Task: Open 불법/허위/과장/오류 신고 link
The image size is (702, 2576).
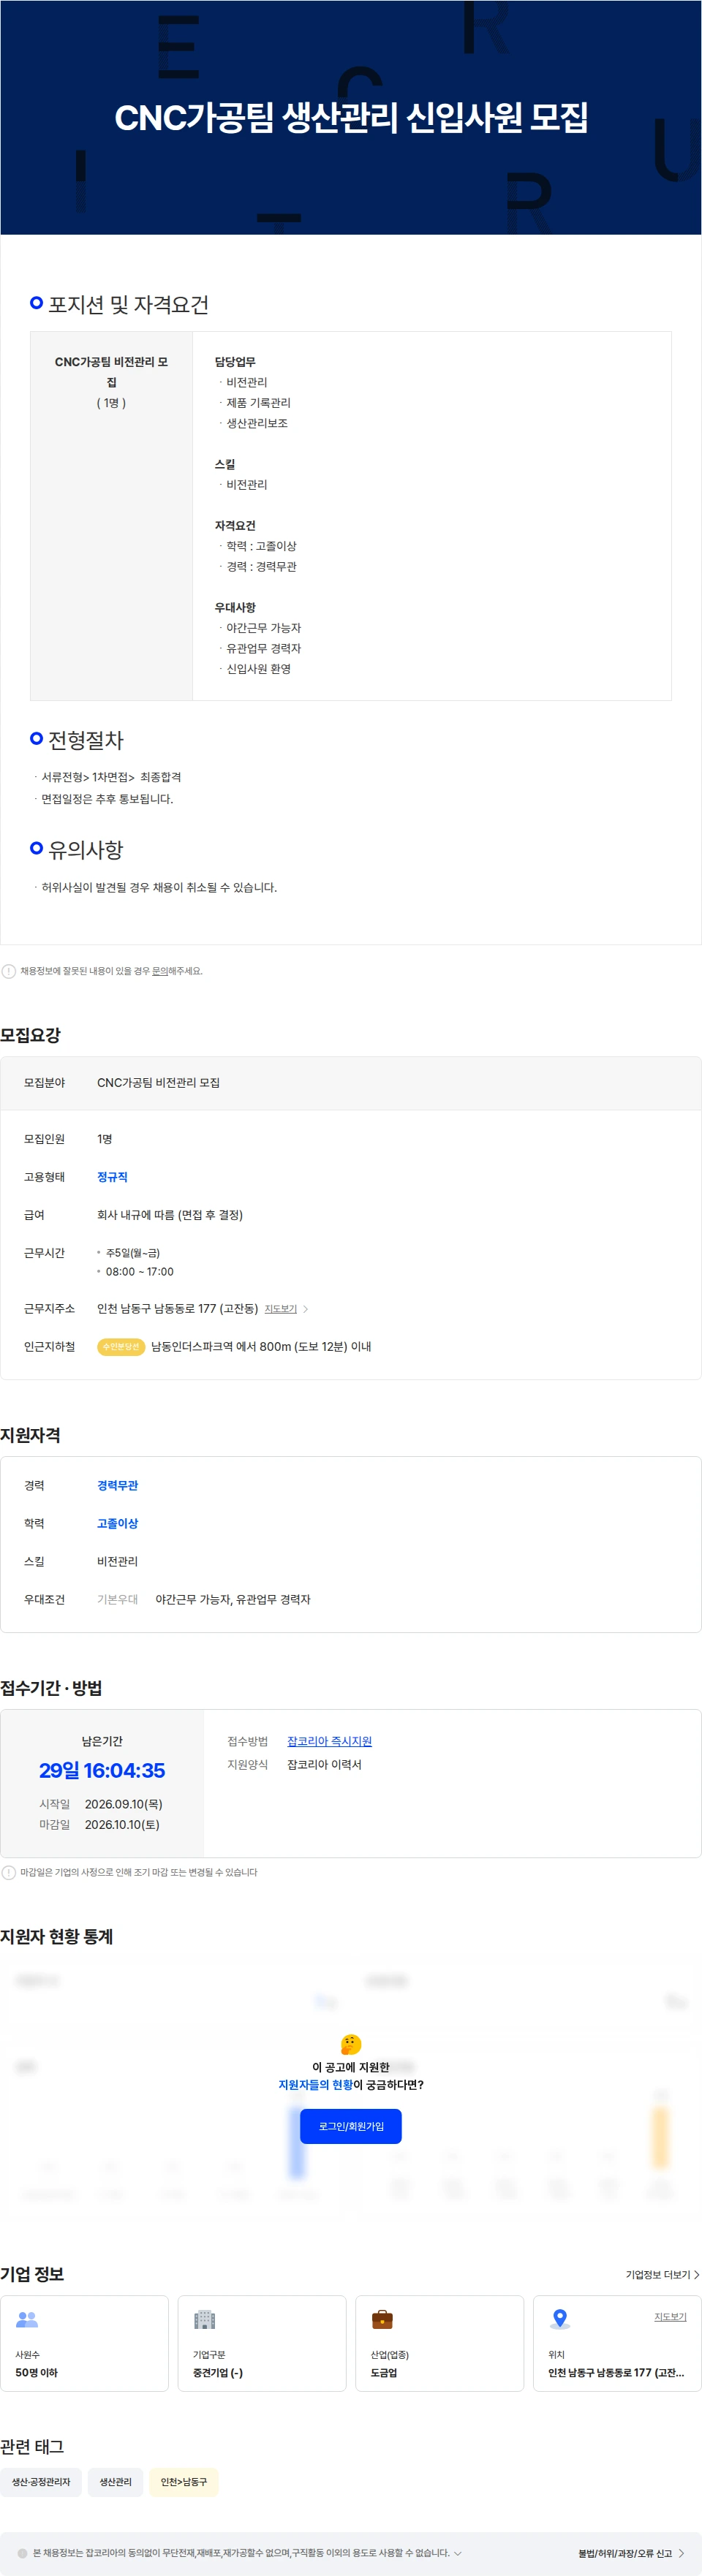Action: (631, 2553)
